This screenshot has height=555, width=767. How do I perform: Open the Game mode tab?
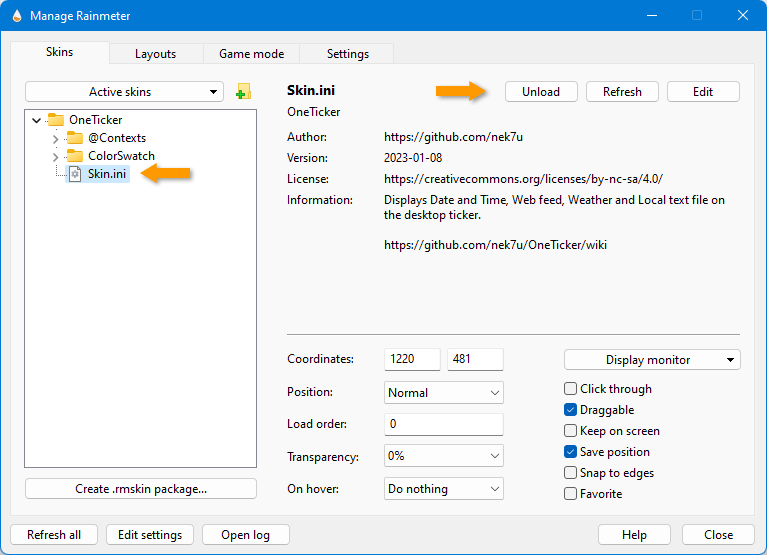pyautogui.click(x=251, y=54)
